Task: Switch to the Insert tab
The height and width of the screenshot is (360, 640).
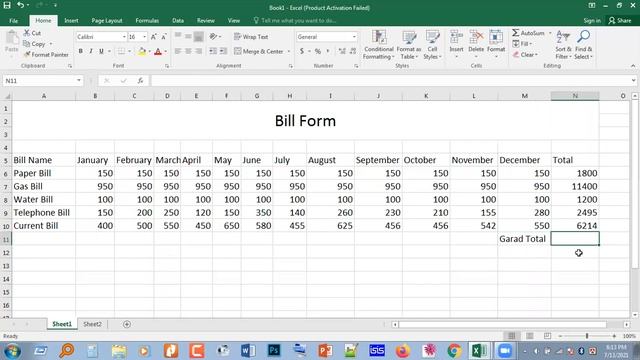Action: [x=71, y=20]
